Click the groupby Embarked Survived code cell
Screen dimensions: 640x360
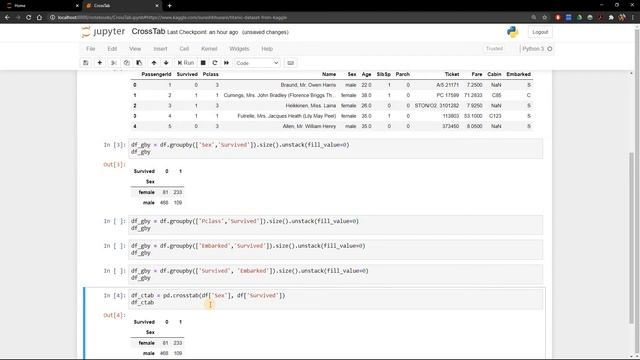[336, 249]
